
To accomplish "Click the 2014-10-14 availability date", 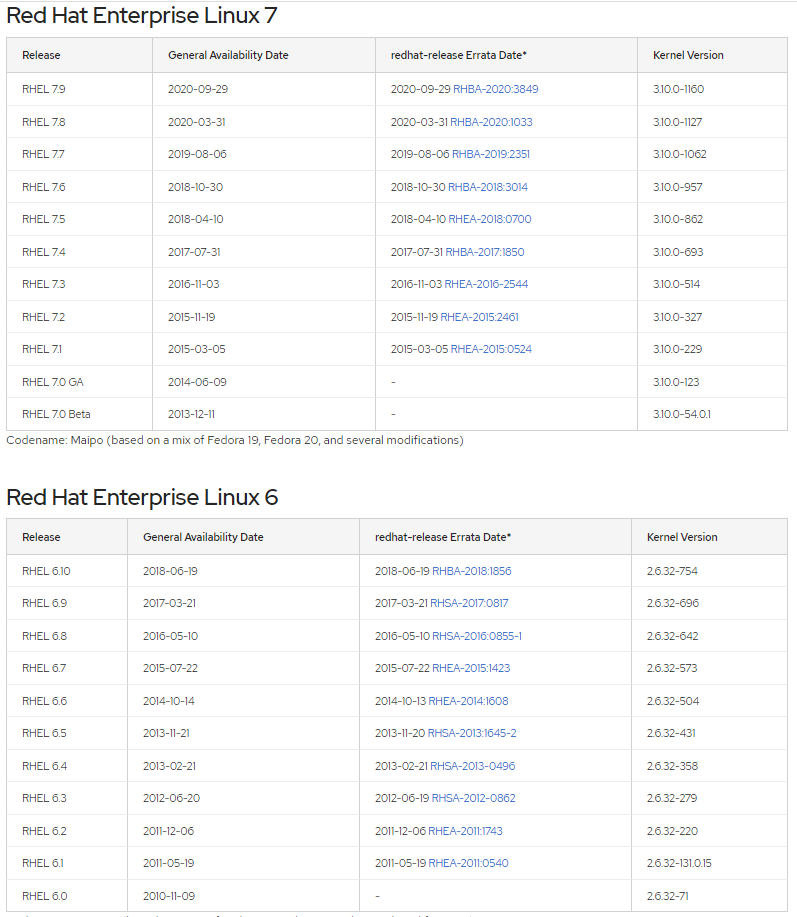I will point(169,701).
